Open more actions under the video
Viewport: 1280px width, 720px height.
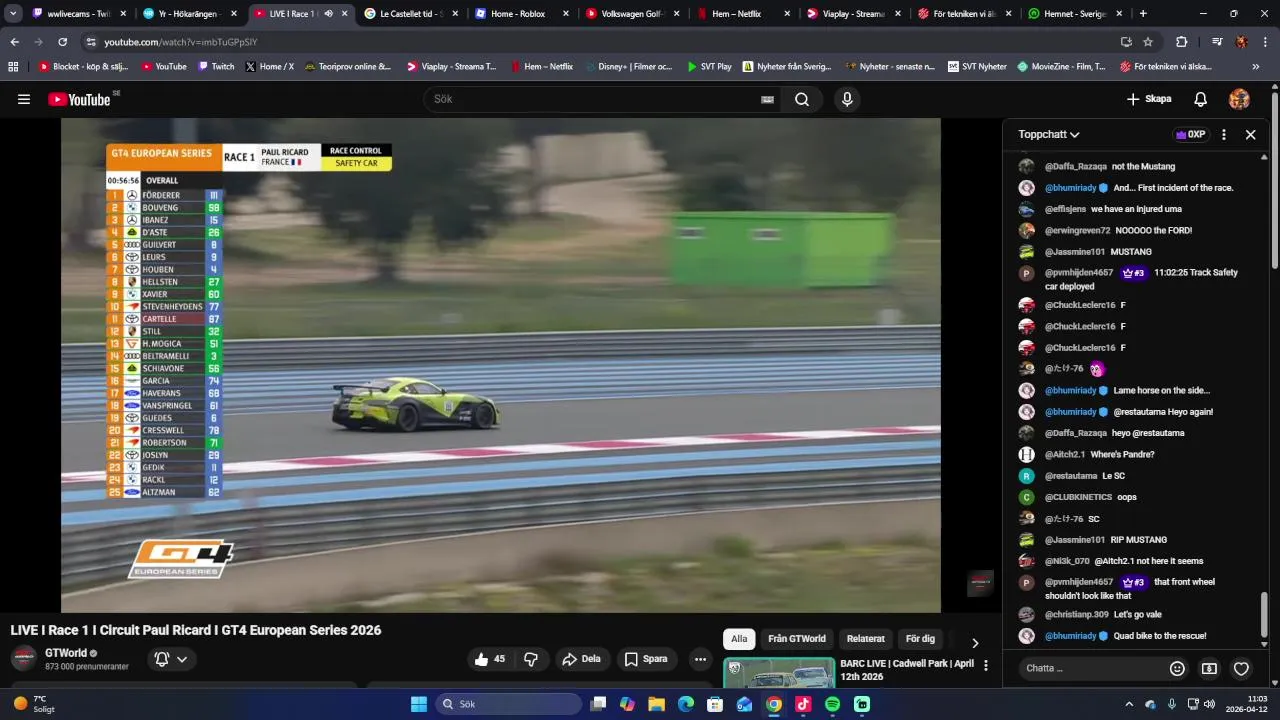click(x=700, y=659)
